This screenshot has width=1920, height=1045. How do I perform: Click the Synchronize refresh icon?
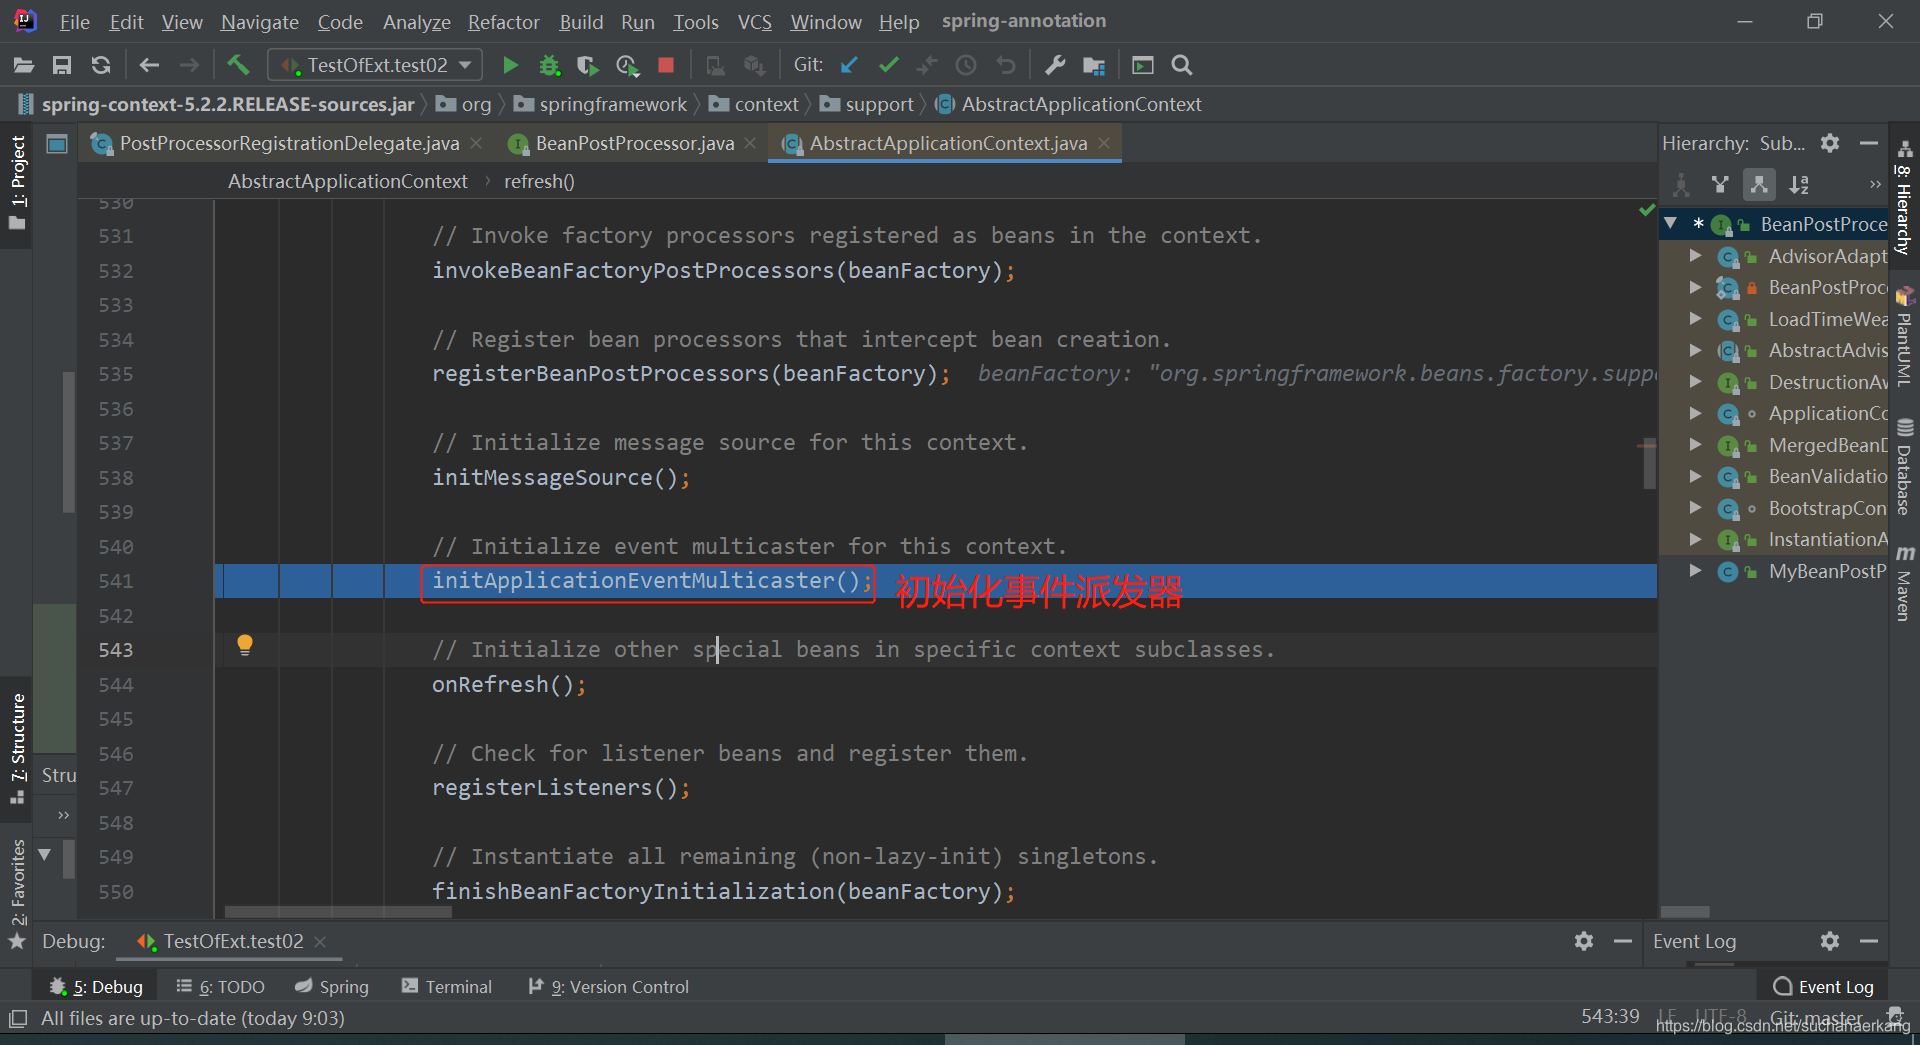pyautogui.click(x=100, y=65)
